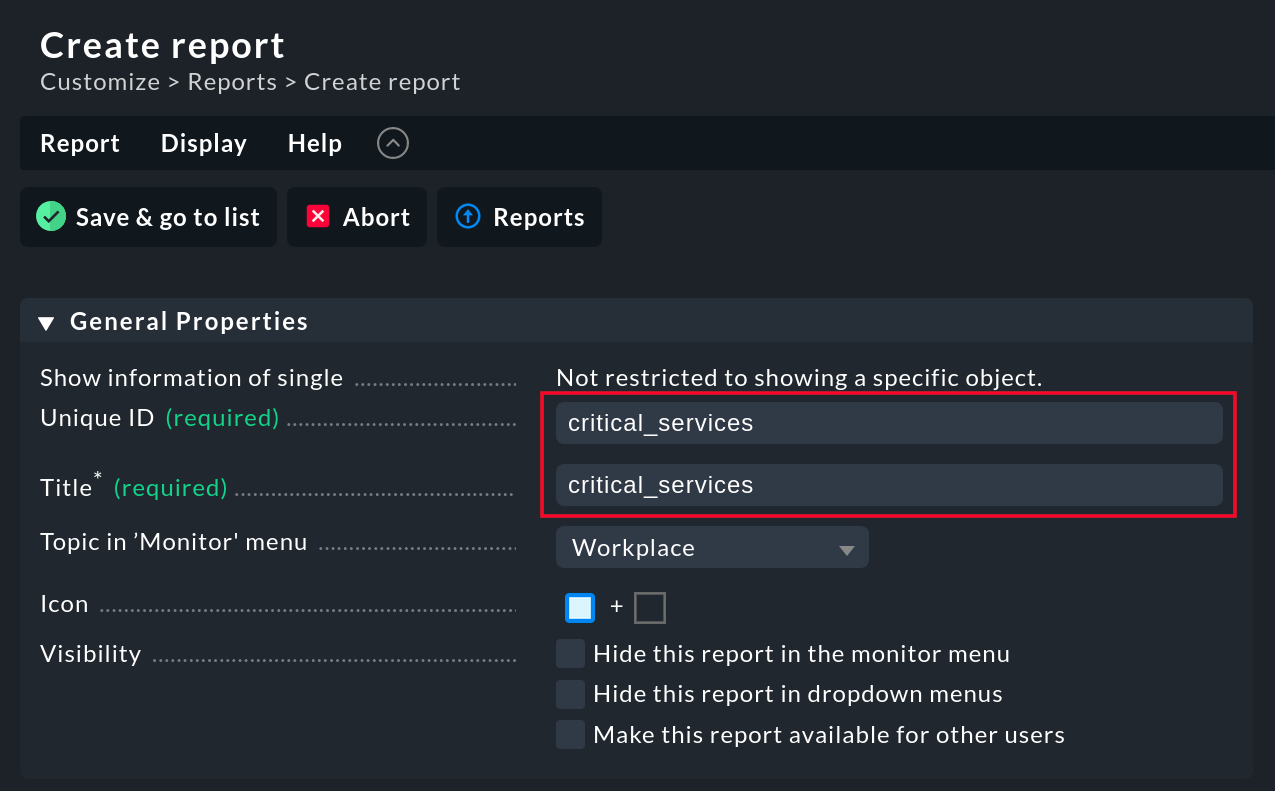Open the Display menu
Screen dimensions: 1275x791
[204, 143]
